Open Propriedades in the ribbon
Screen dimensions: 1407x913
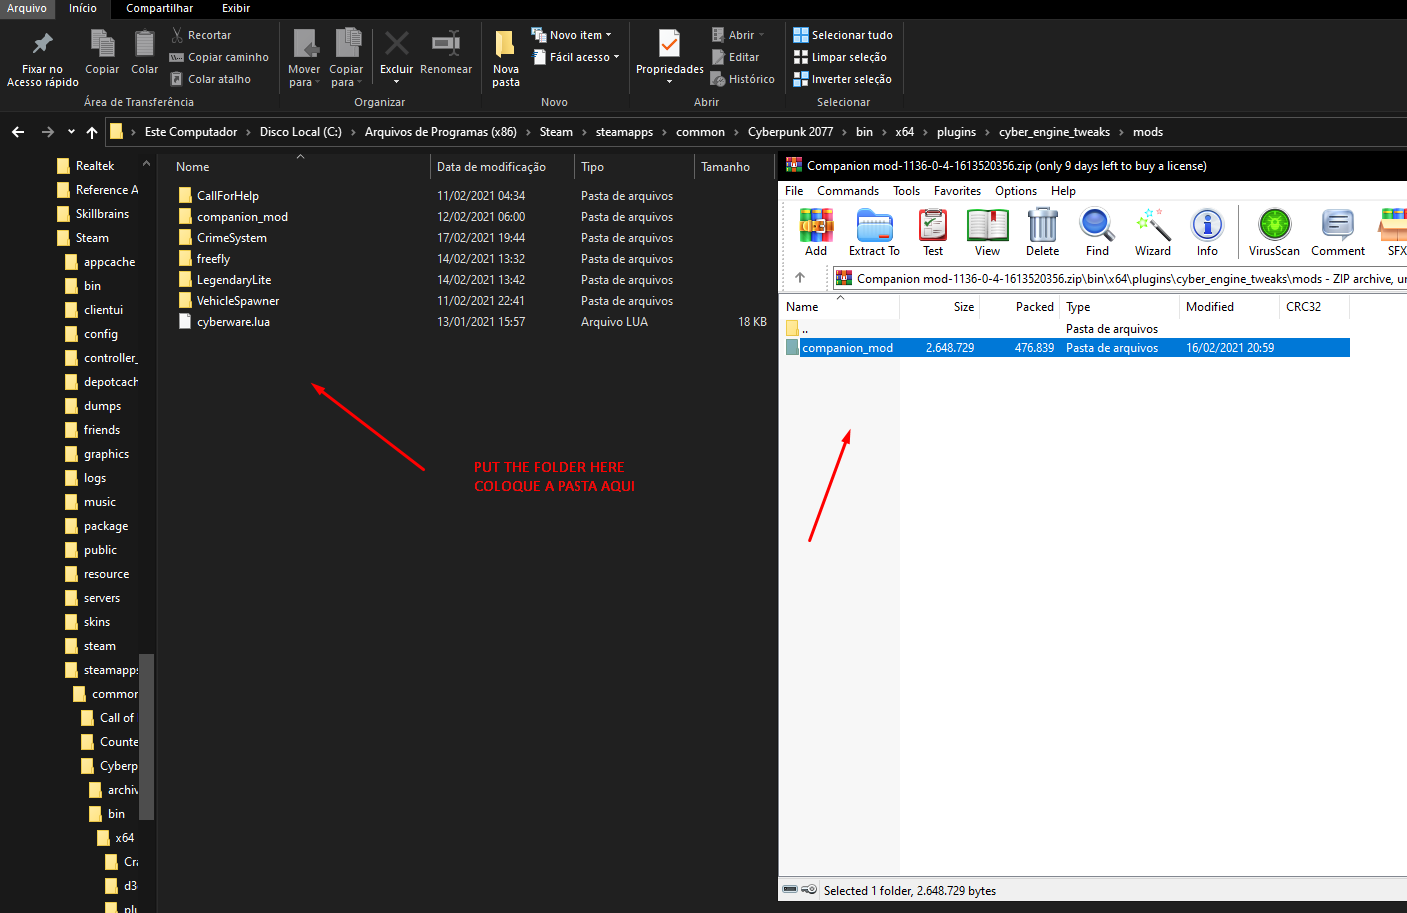670,57
